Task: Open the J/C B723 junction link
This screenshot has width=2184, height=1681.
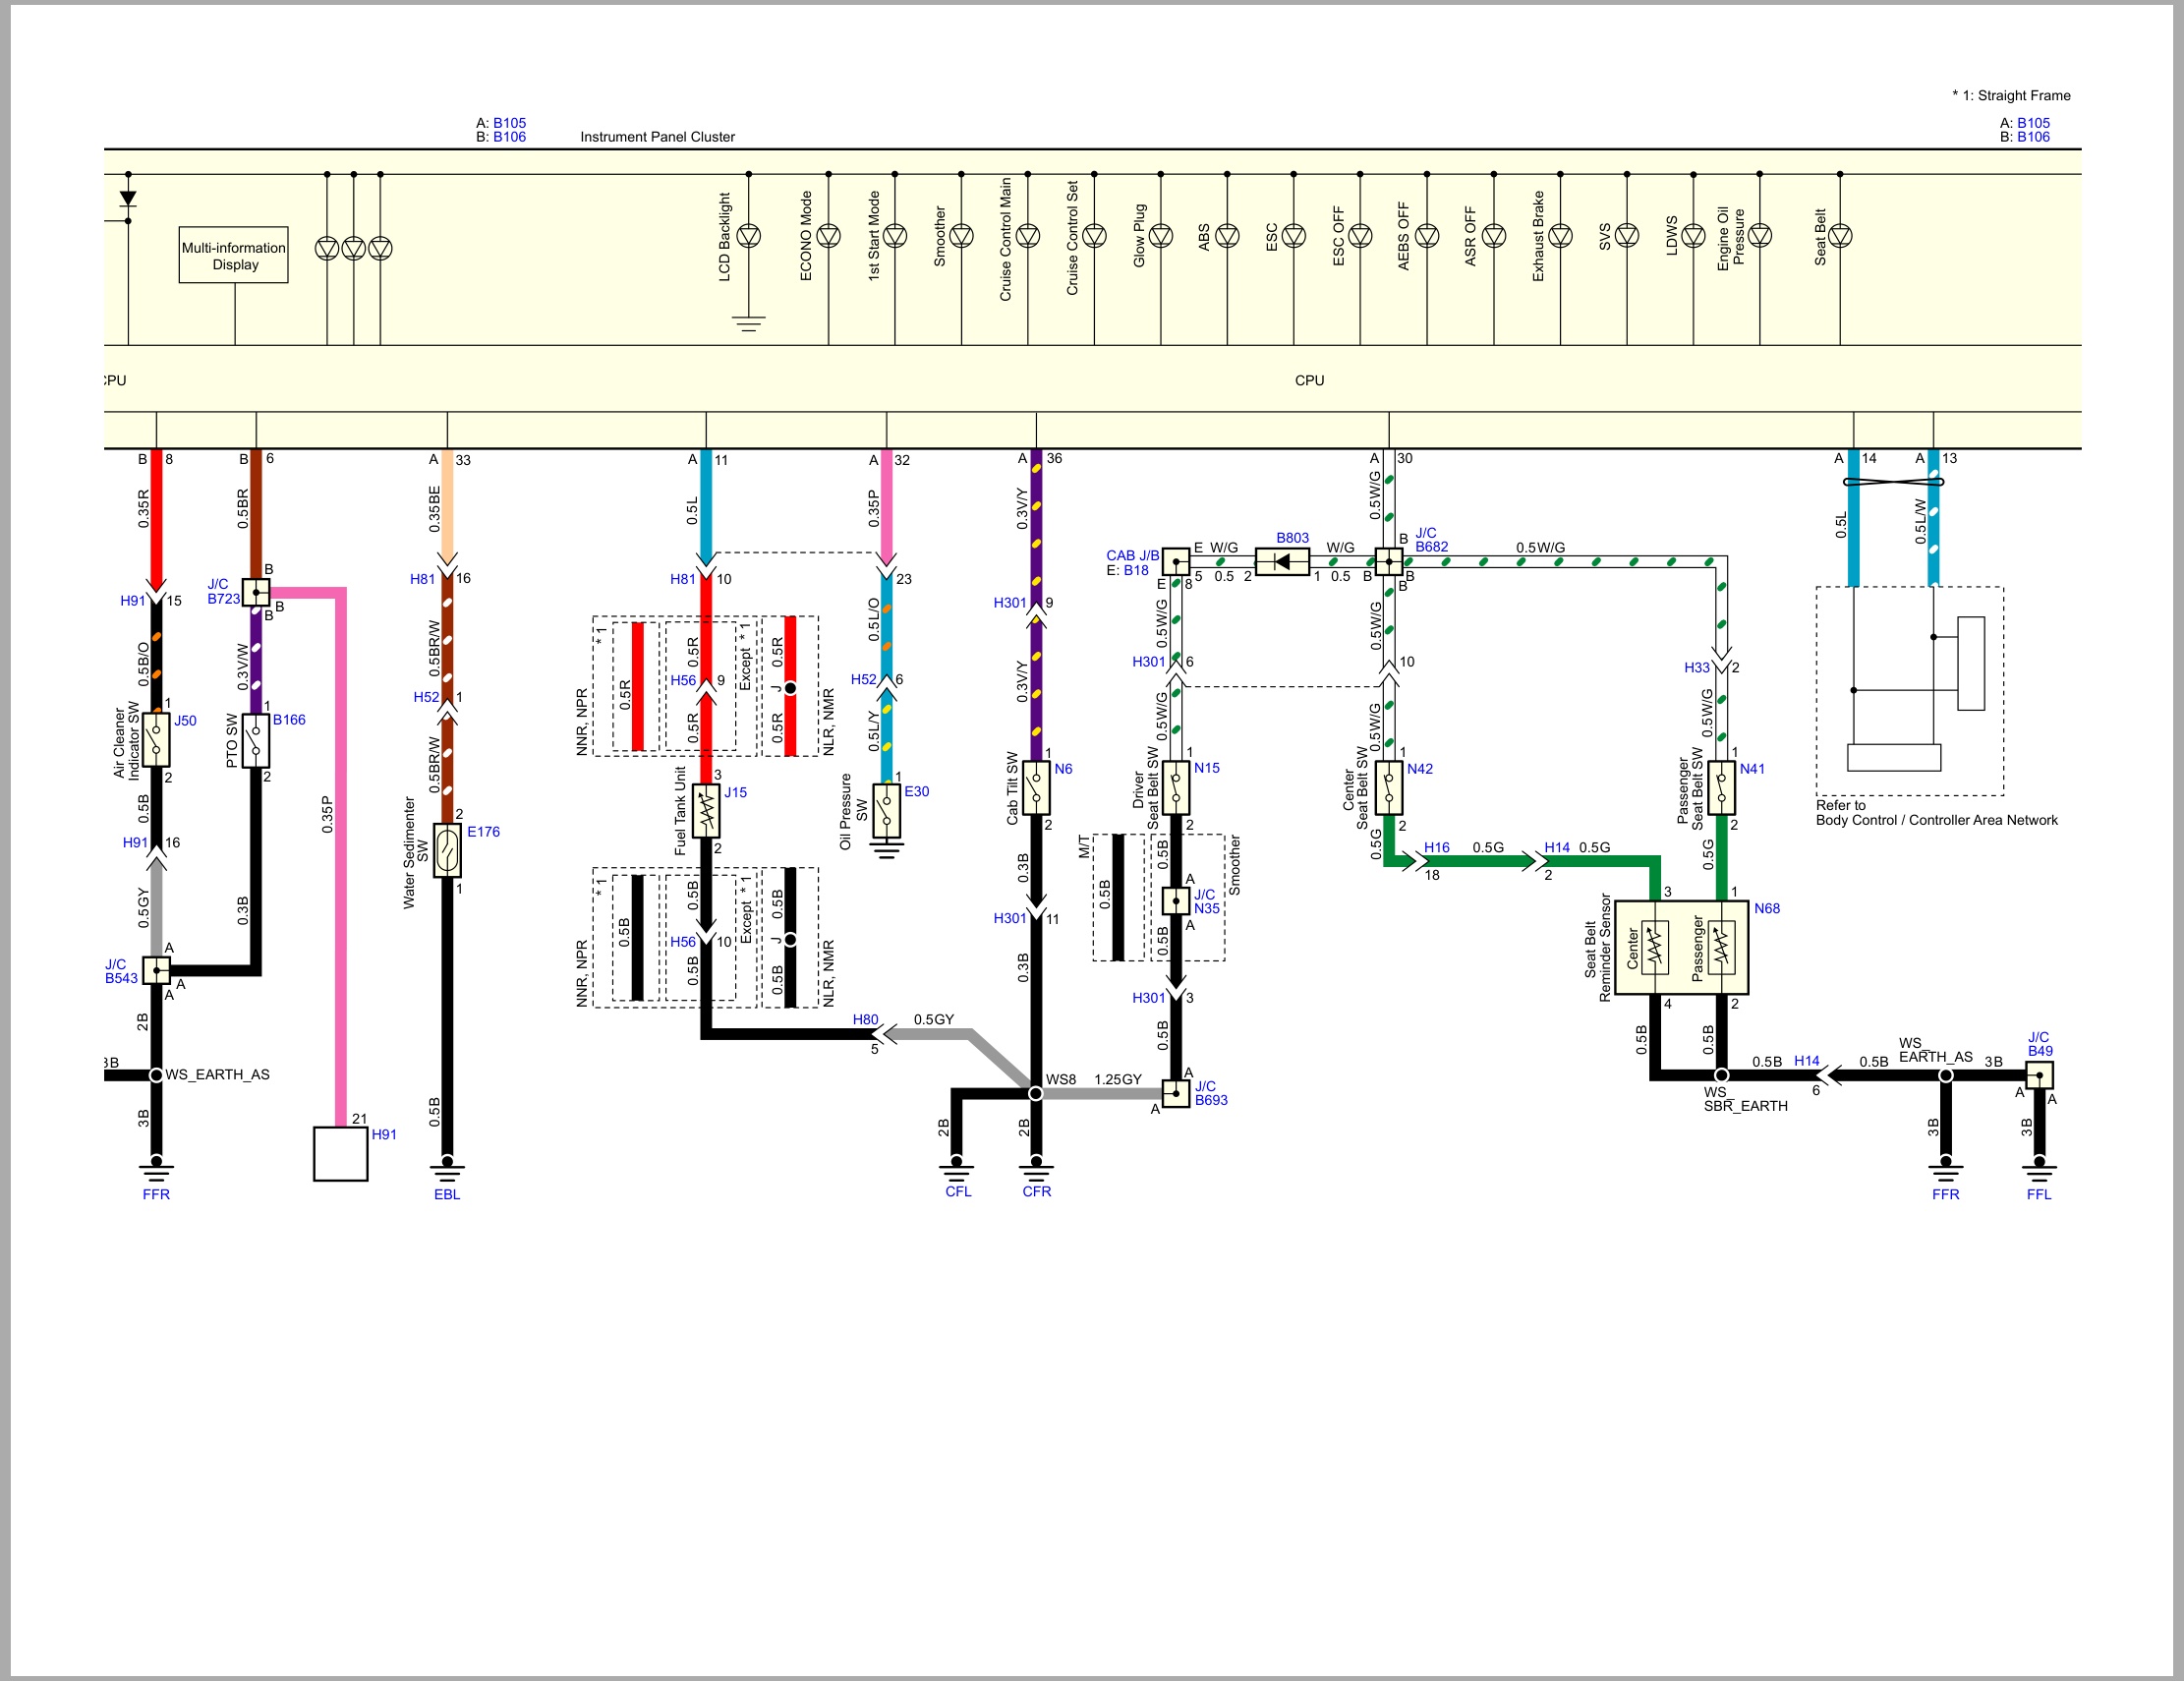Action: [x=223, y=592]
